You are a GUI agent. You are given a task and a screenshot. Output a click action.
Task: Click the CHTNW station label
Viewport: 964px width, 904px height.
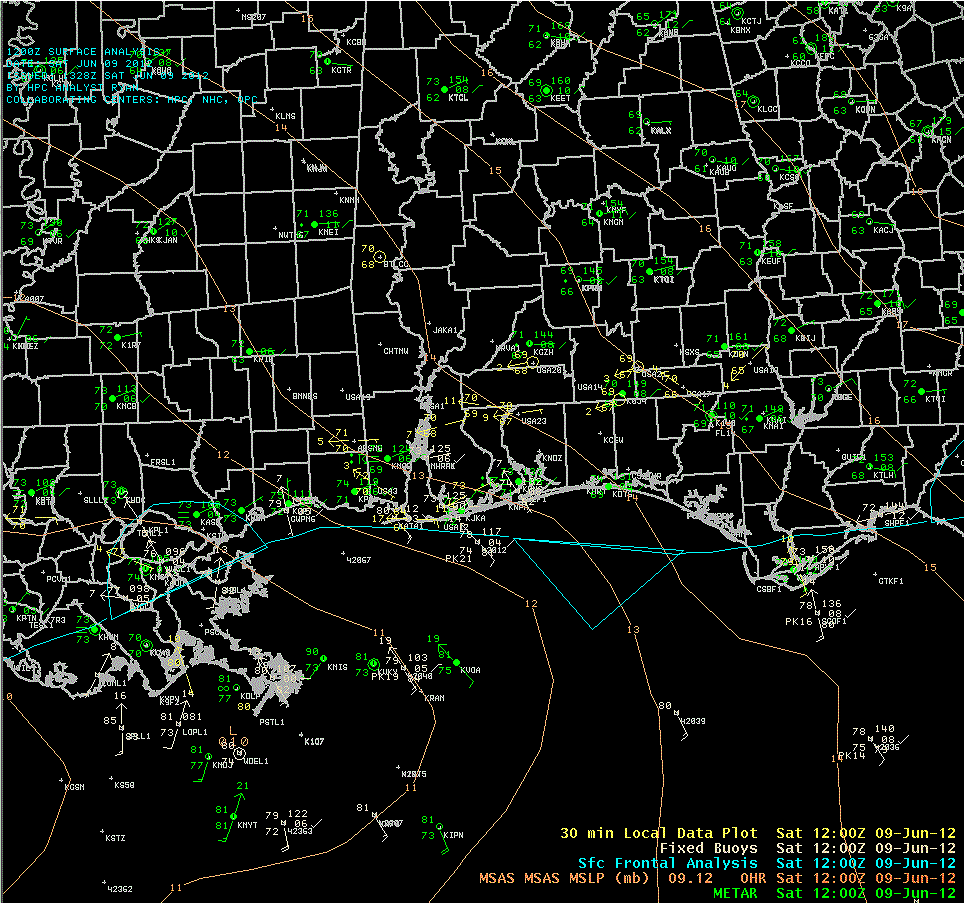[396, 351]
